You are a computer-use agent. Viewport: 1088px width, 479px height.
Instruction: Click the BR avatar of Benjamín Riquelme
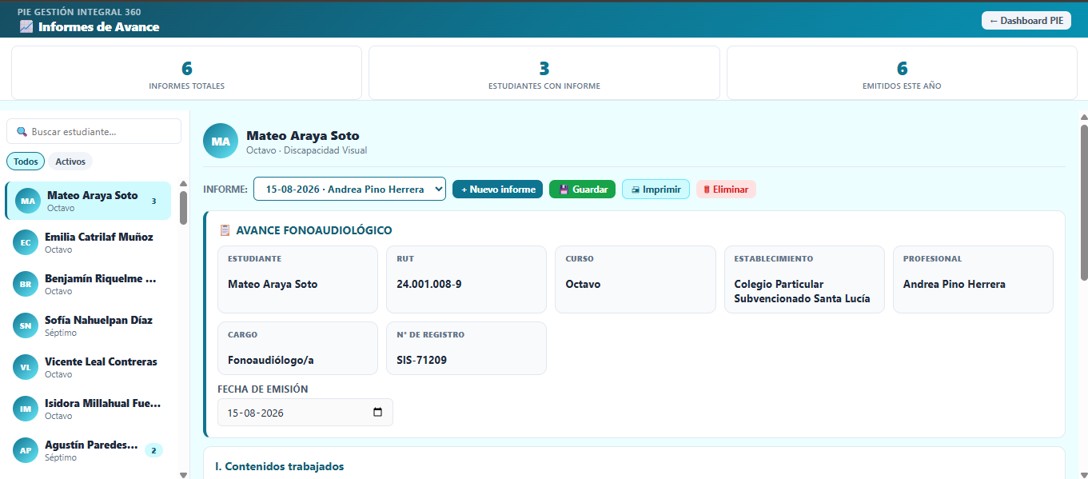[26, 284]
